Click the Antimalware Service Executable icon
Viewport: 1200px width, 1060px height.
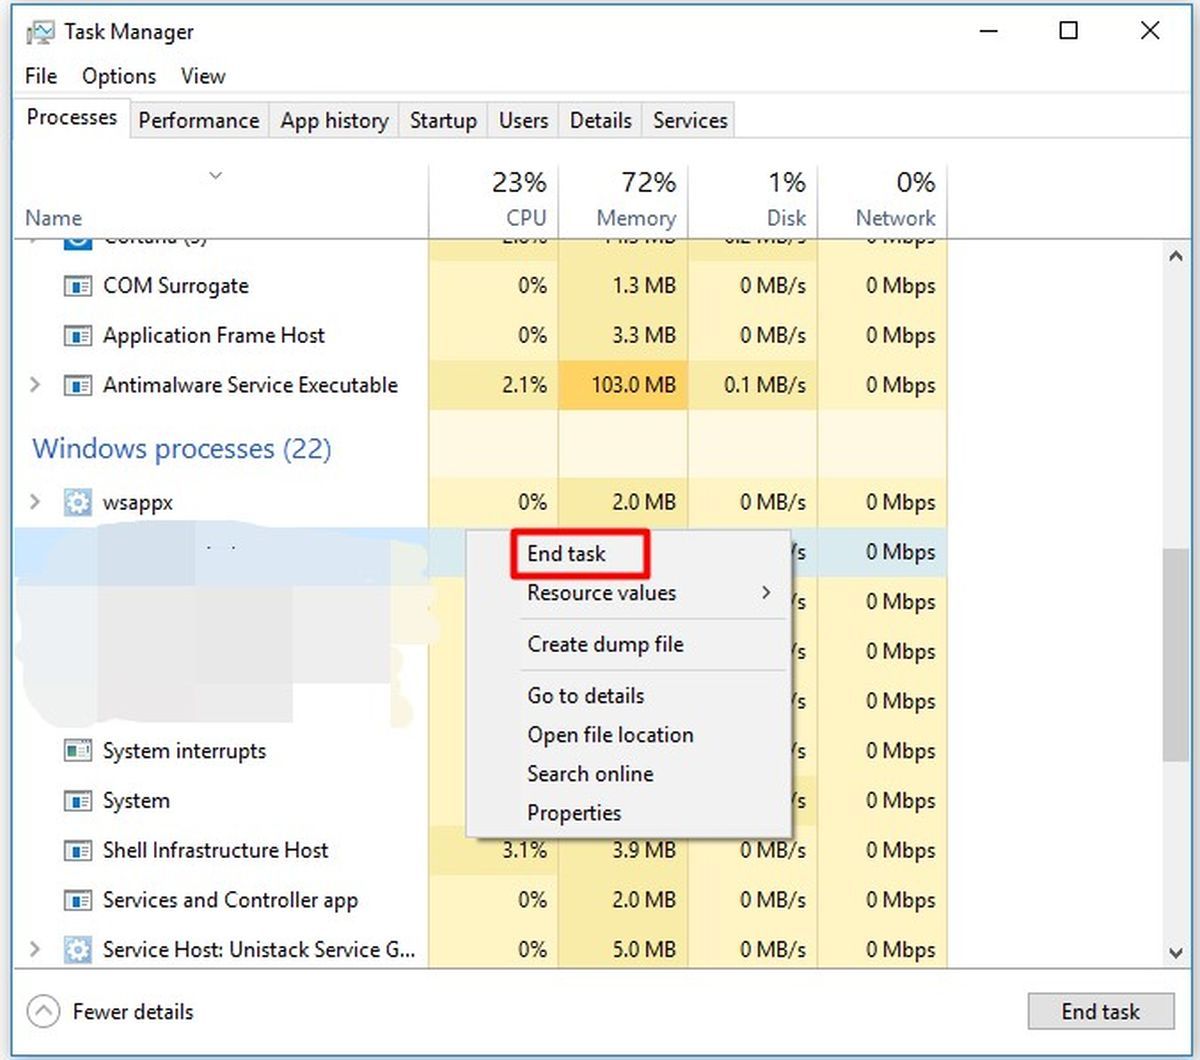tap(78, 385)
